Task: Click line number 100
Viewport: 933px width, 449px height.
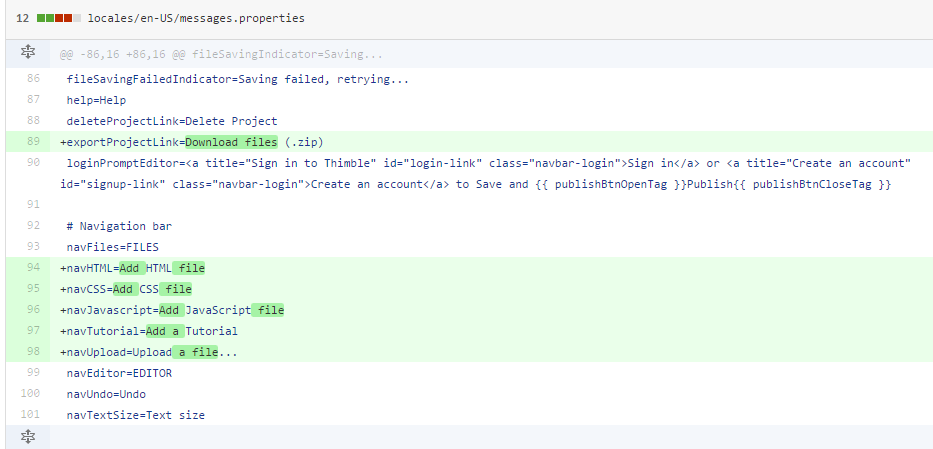Action: pos(31,394)
